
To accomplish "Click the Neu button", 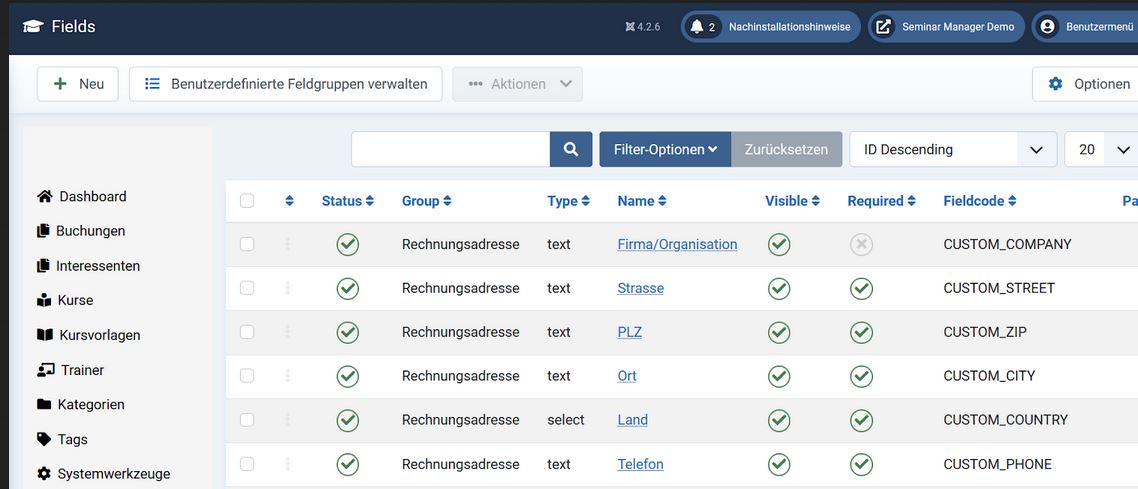I will click(78, 84).
